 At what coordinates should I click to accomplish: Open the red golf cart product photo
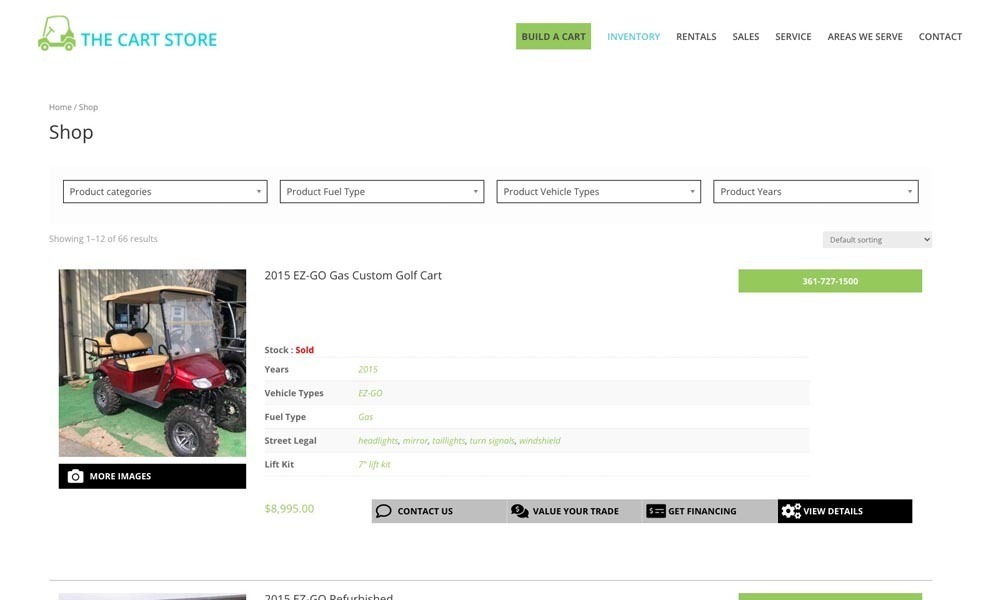coord(152,363)
